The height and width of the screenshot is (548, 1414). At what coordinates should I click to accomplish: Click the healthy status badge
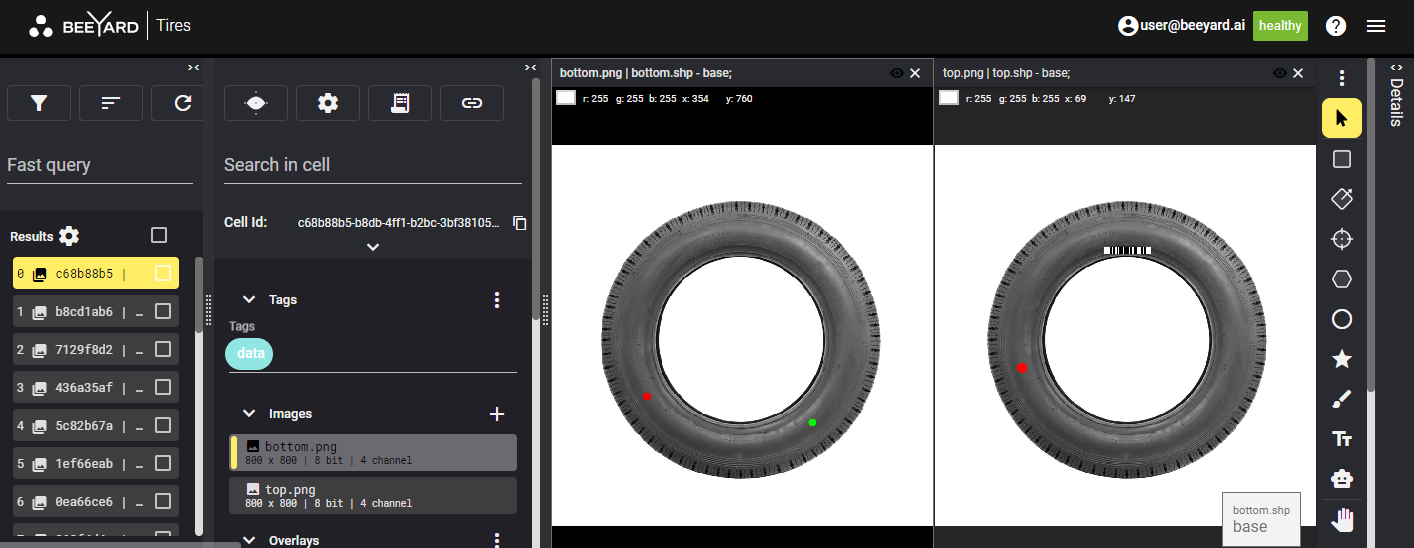coord(1280,26)
